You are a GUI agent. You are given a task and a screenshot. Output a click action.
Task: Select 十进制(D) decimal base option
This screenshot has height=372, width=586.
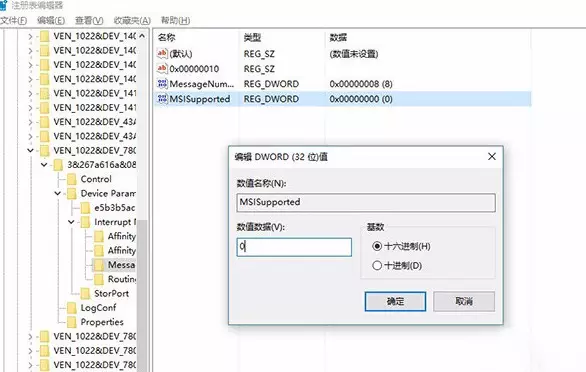(x=377, y=265)
